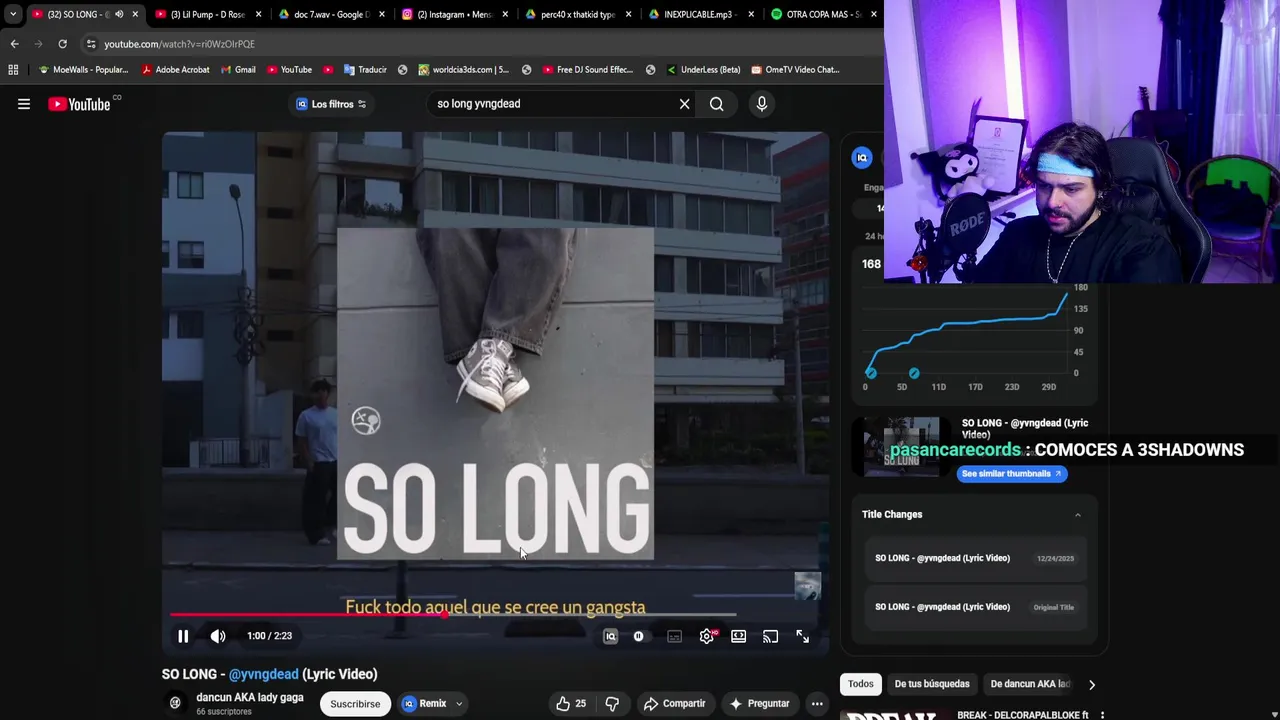Switch to theater mode
Viewport: 1280px width, 720px height.
click(739, 636)
